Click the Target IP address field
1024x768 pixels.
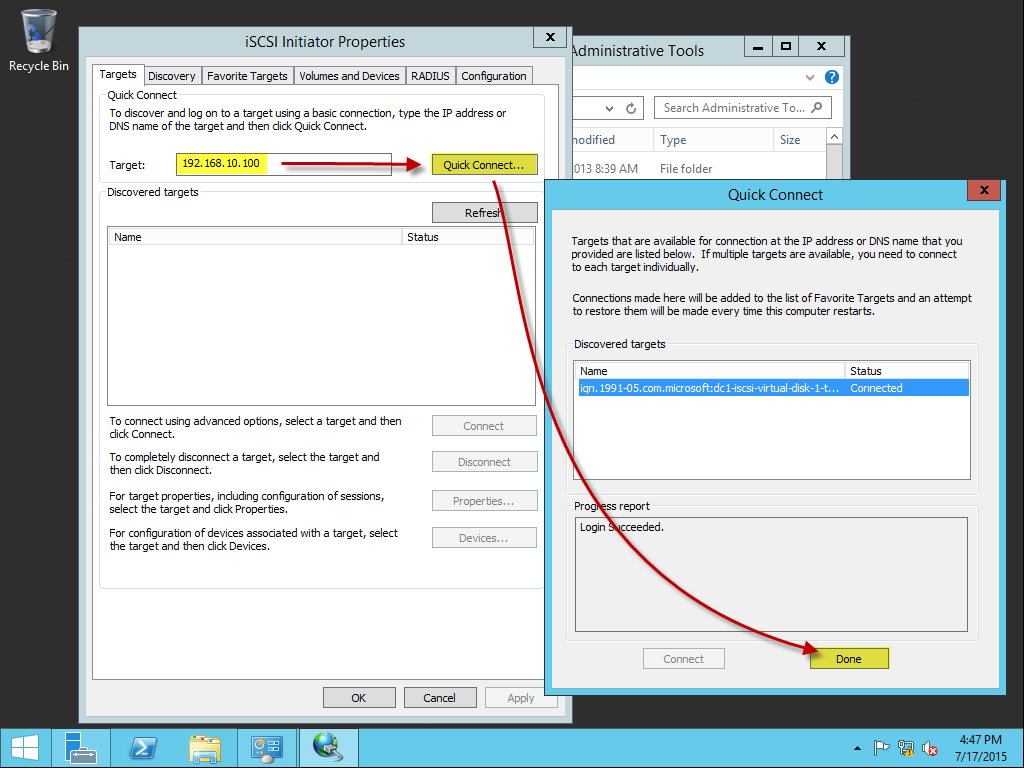(284, 164)
